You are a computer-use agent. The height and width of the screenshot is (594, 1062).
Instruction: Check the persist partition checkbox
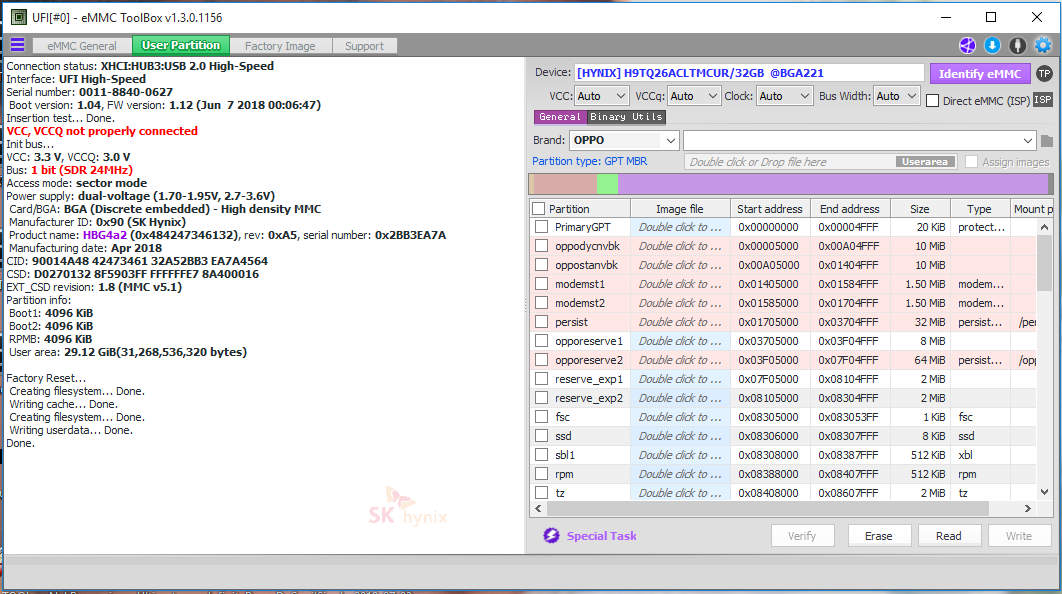(x=541, y=322)
